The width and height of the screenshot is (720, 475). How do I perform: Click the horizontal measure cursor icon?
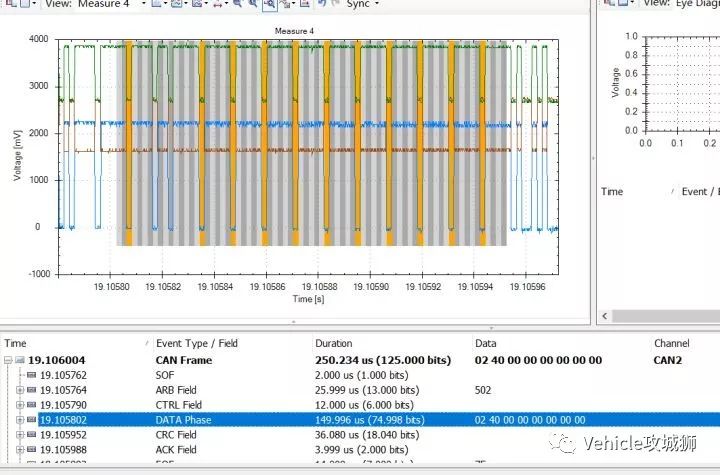217,4
